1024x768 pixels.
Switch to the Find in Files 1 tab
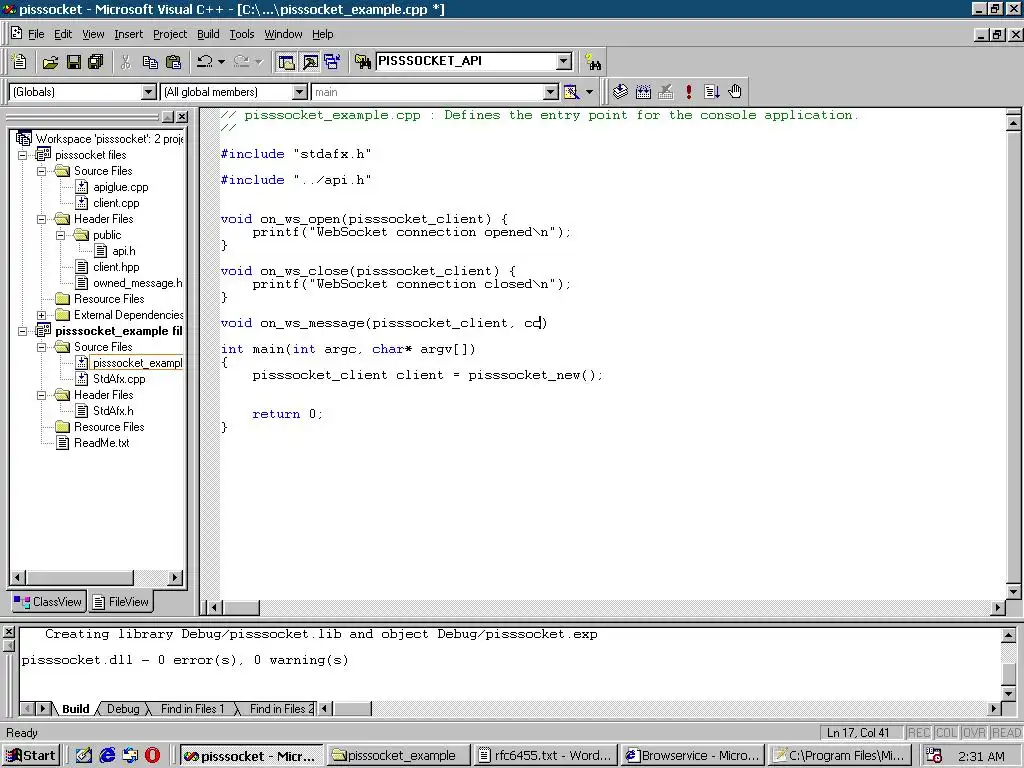pyautogui.click(x=192, y=709)
